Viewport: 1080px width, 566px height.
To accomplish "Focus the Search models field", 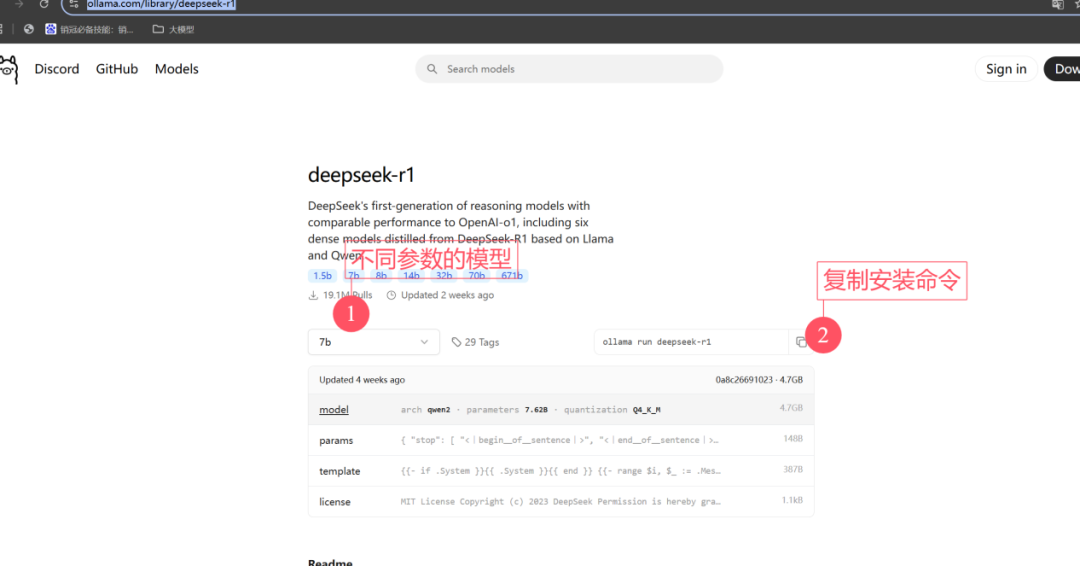I will coord(569,69).
